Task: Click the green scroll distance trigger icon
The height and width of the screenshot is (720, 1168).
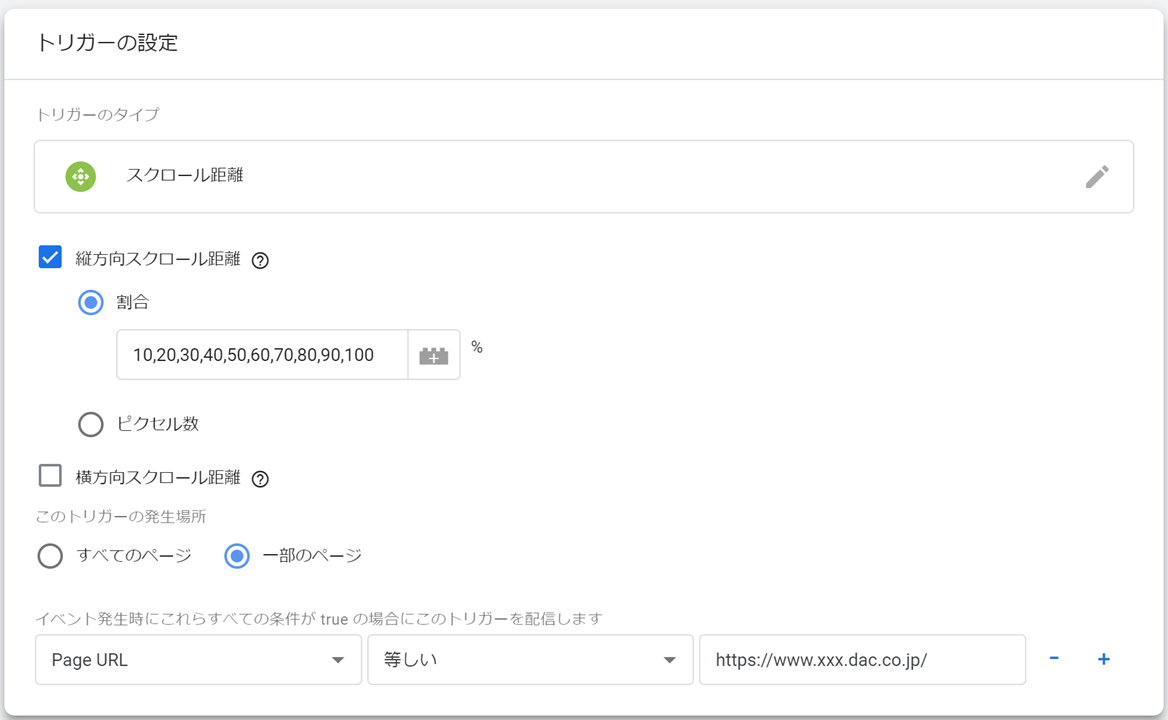Action: click(80, 176)
